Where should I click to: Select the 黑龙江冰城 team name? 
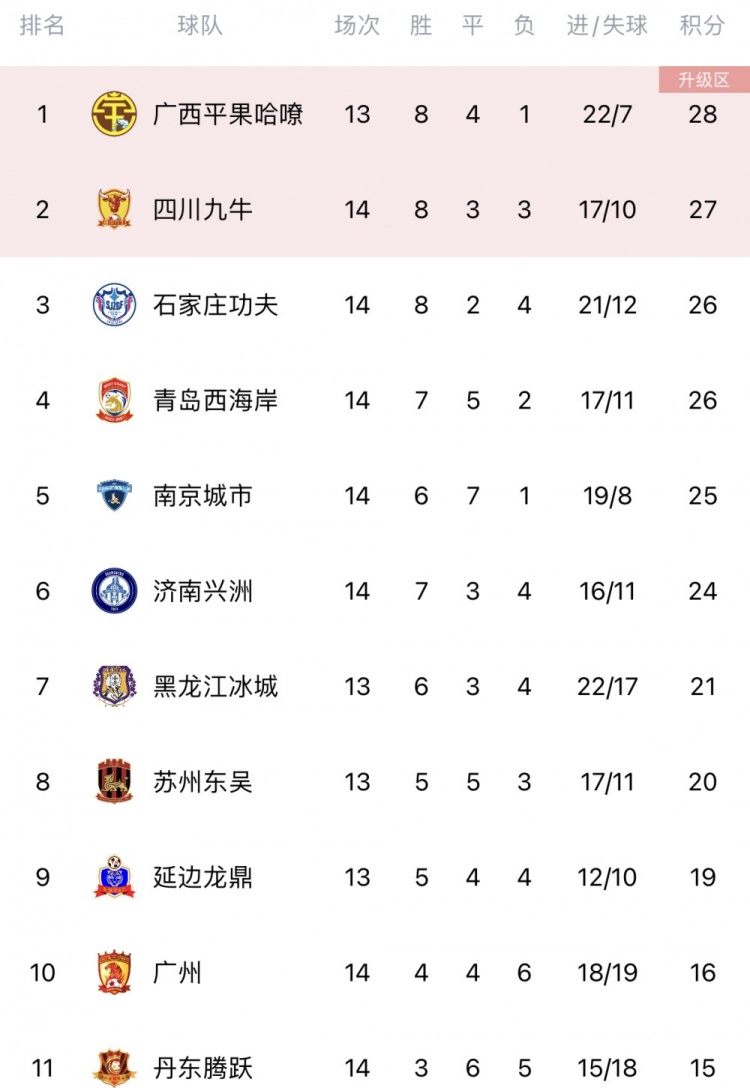pos(216,686)
